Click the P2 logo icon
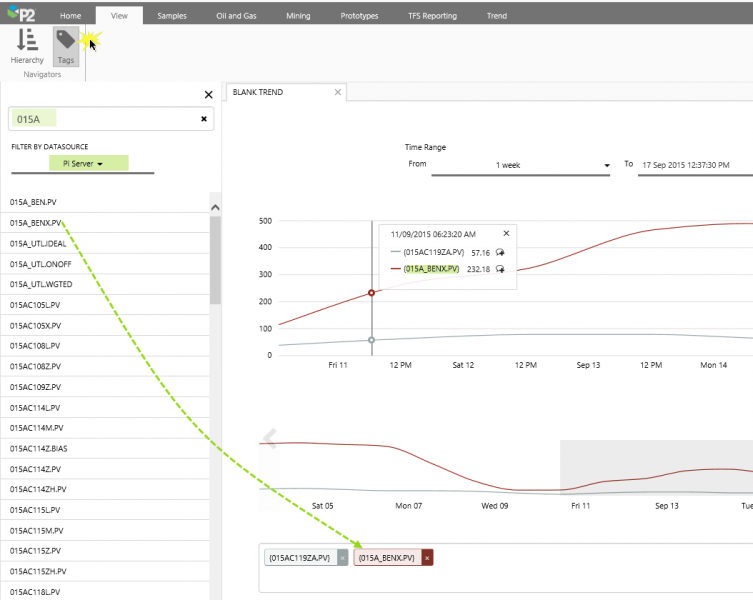Viewport: 753px width, 600px height. [22, 14]
